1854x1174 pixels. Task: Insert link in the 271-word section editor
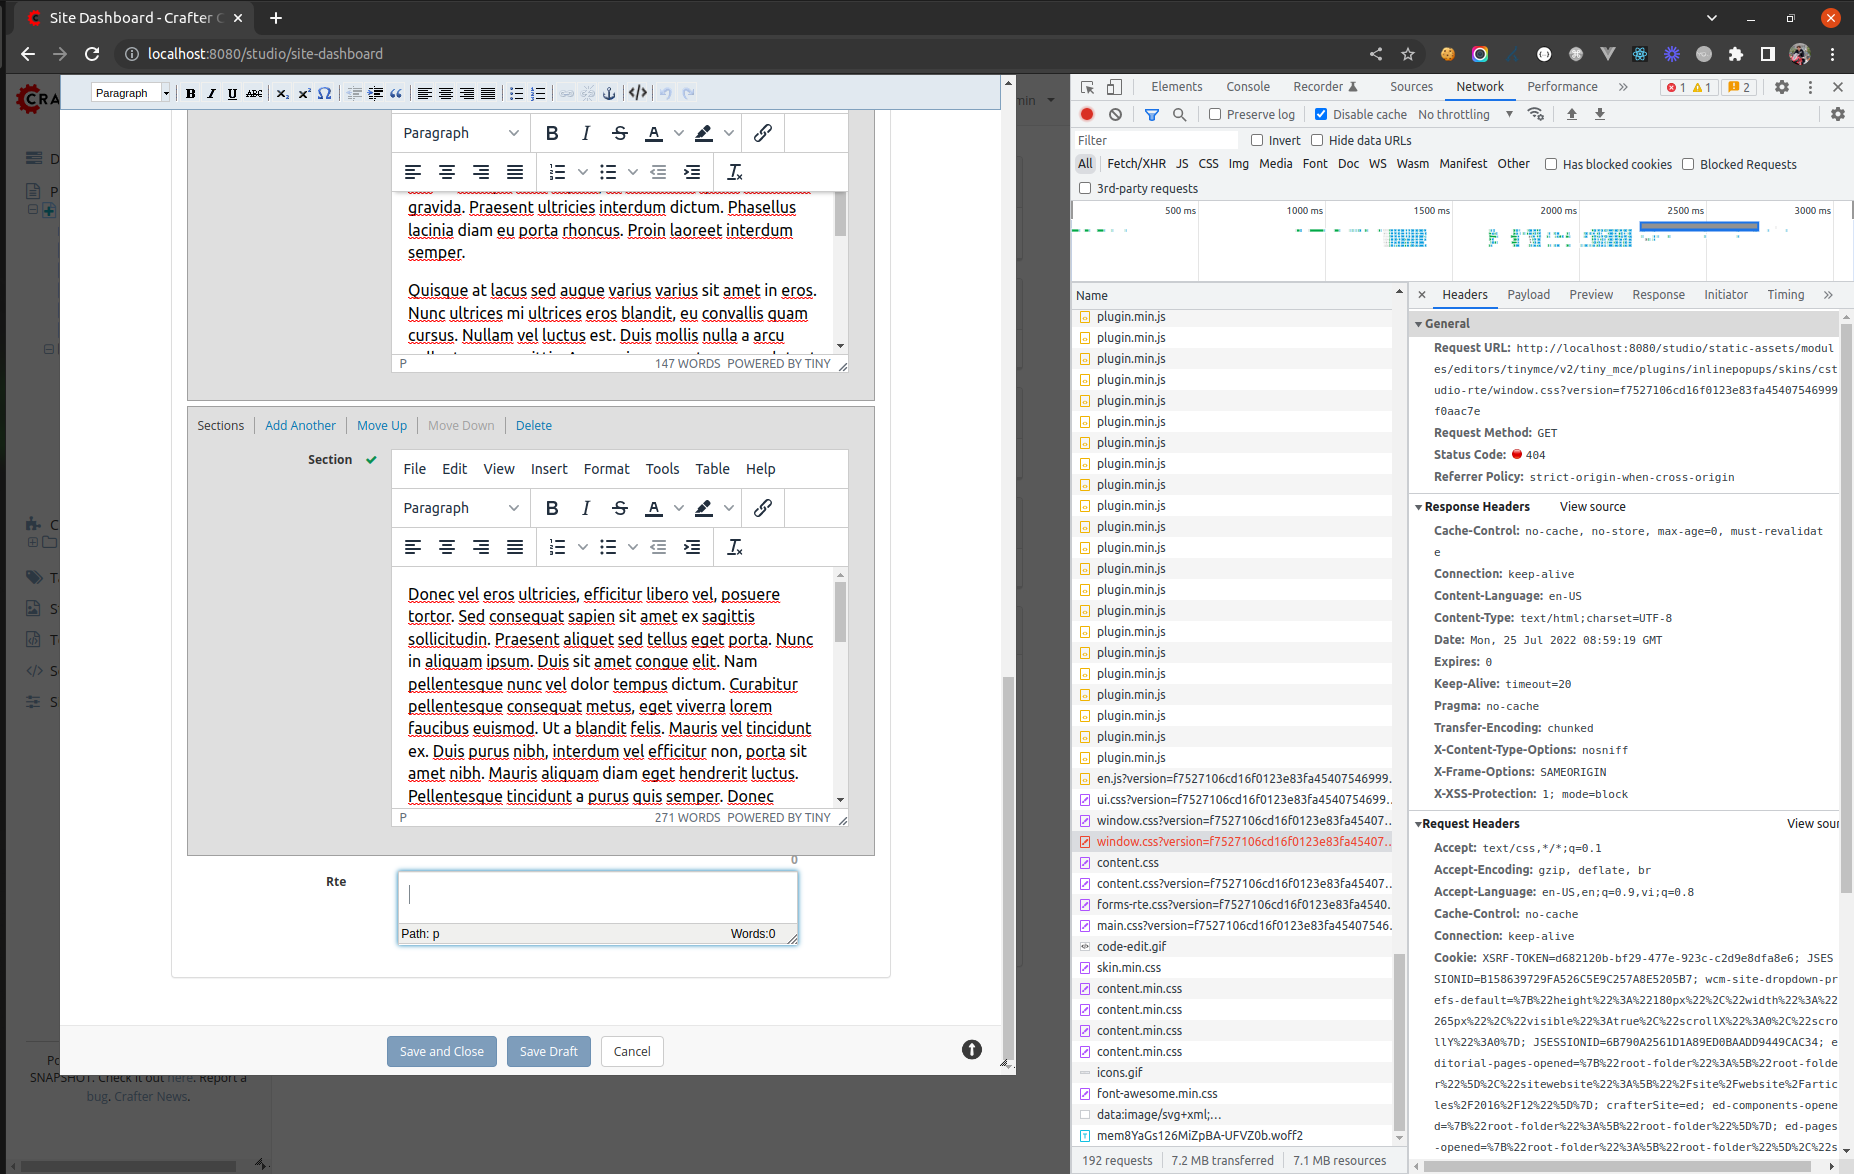(763, 508)
